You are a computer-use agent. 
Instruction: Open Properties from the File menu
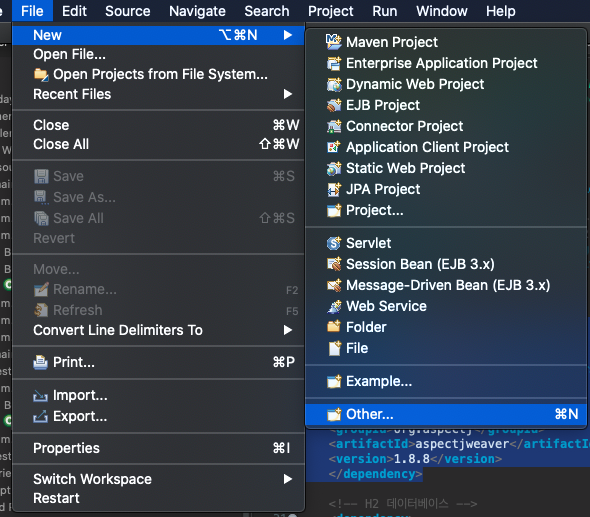(x=158, y=448)
